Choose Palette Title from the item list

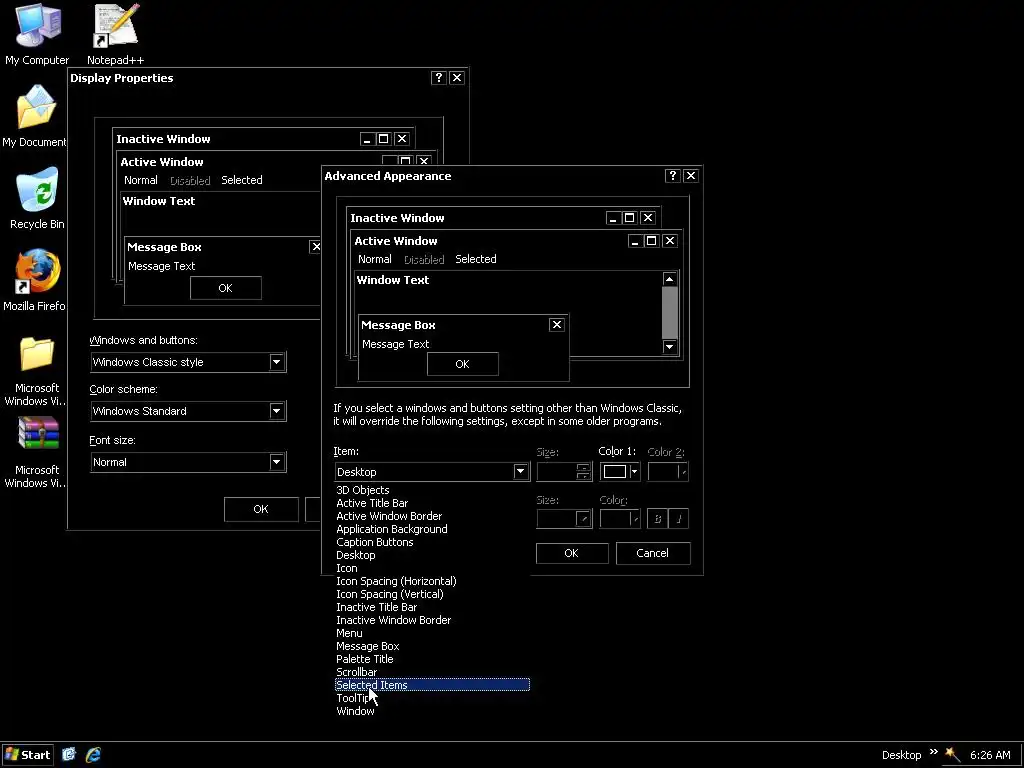click(432, 659)
